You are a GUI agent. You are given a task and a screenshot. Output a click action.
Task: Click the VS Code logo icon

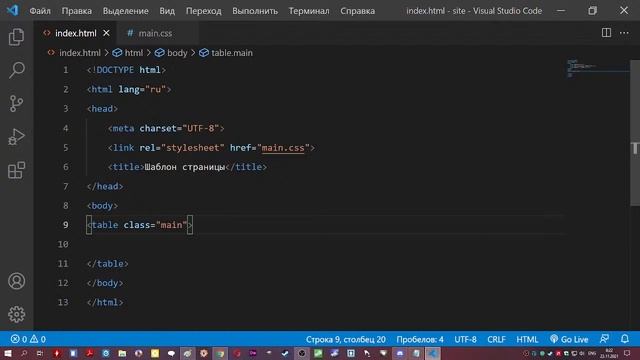pos(12,10)
